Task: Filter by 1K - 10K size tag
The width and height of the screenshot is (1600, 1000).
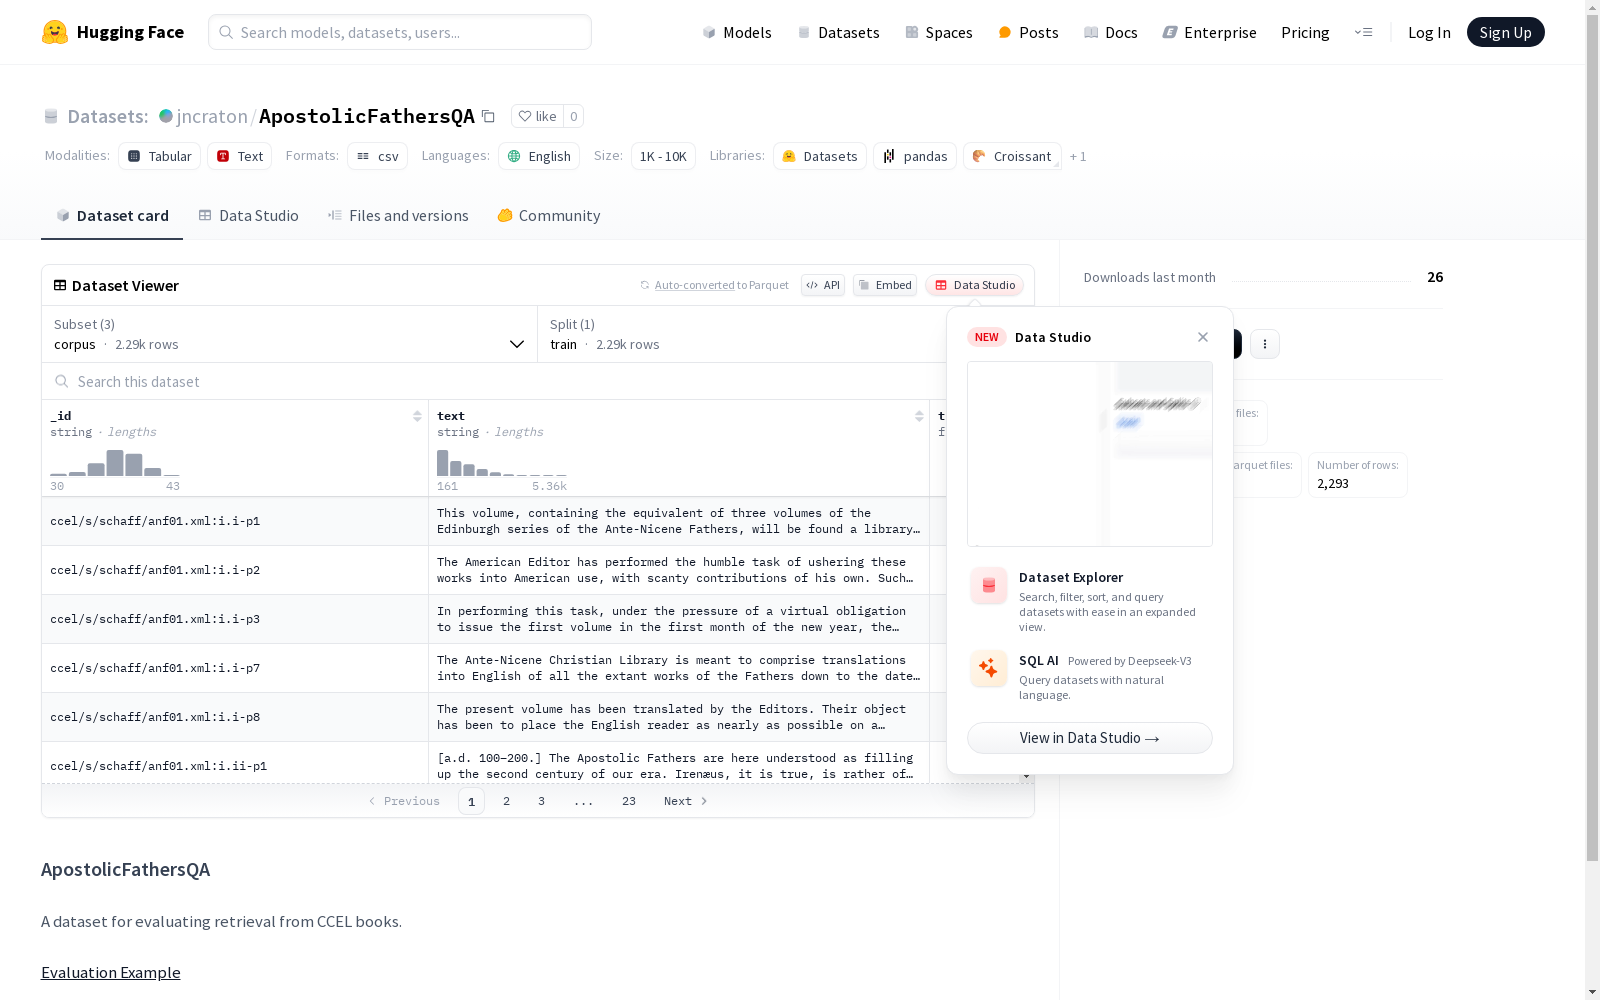Action: (663, 156)
